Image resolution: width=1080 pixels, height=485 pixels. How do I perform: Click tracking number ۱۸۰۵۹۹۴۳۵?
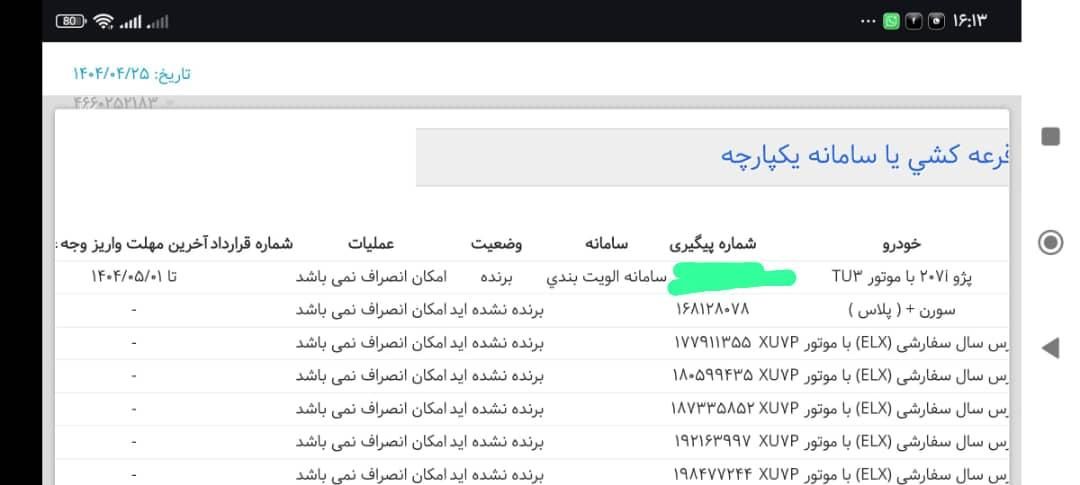(x=713, y=376)
